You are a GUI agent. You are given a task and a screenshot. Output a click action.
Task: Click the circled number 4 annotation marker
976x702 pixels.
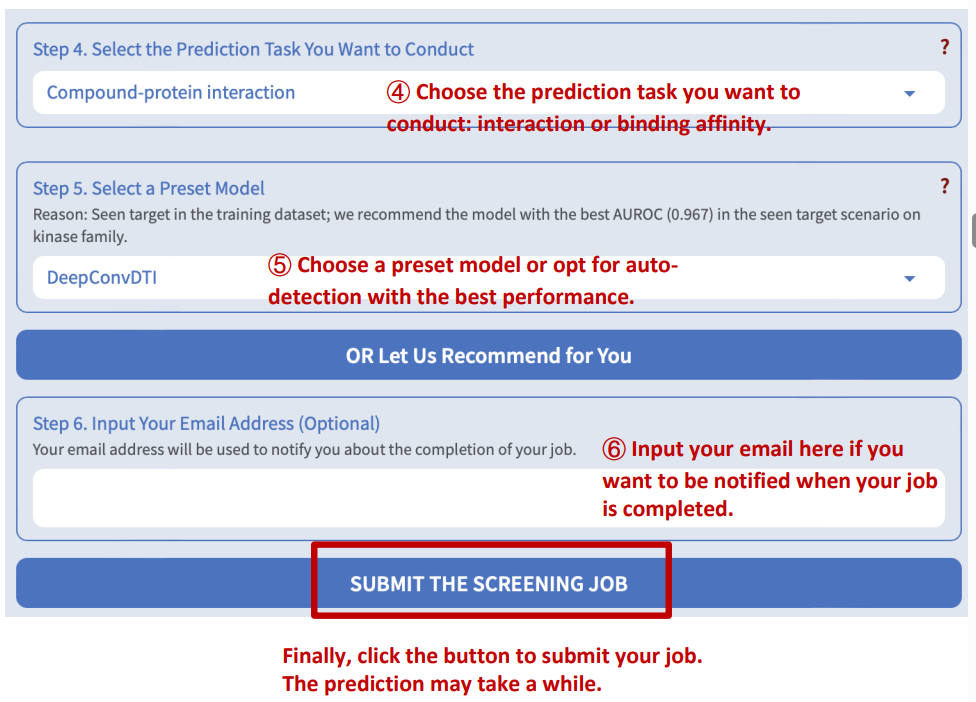pyautogui.click(x=398, y=92)
